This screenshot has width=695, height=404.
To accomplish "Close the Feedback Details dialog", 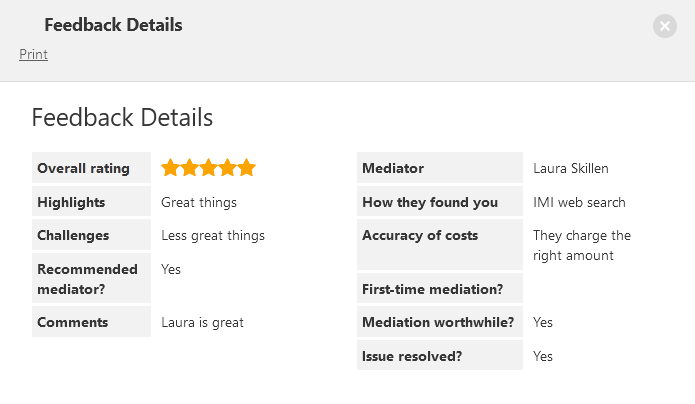I will point(665,26).
